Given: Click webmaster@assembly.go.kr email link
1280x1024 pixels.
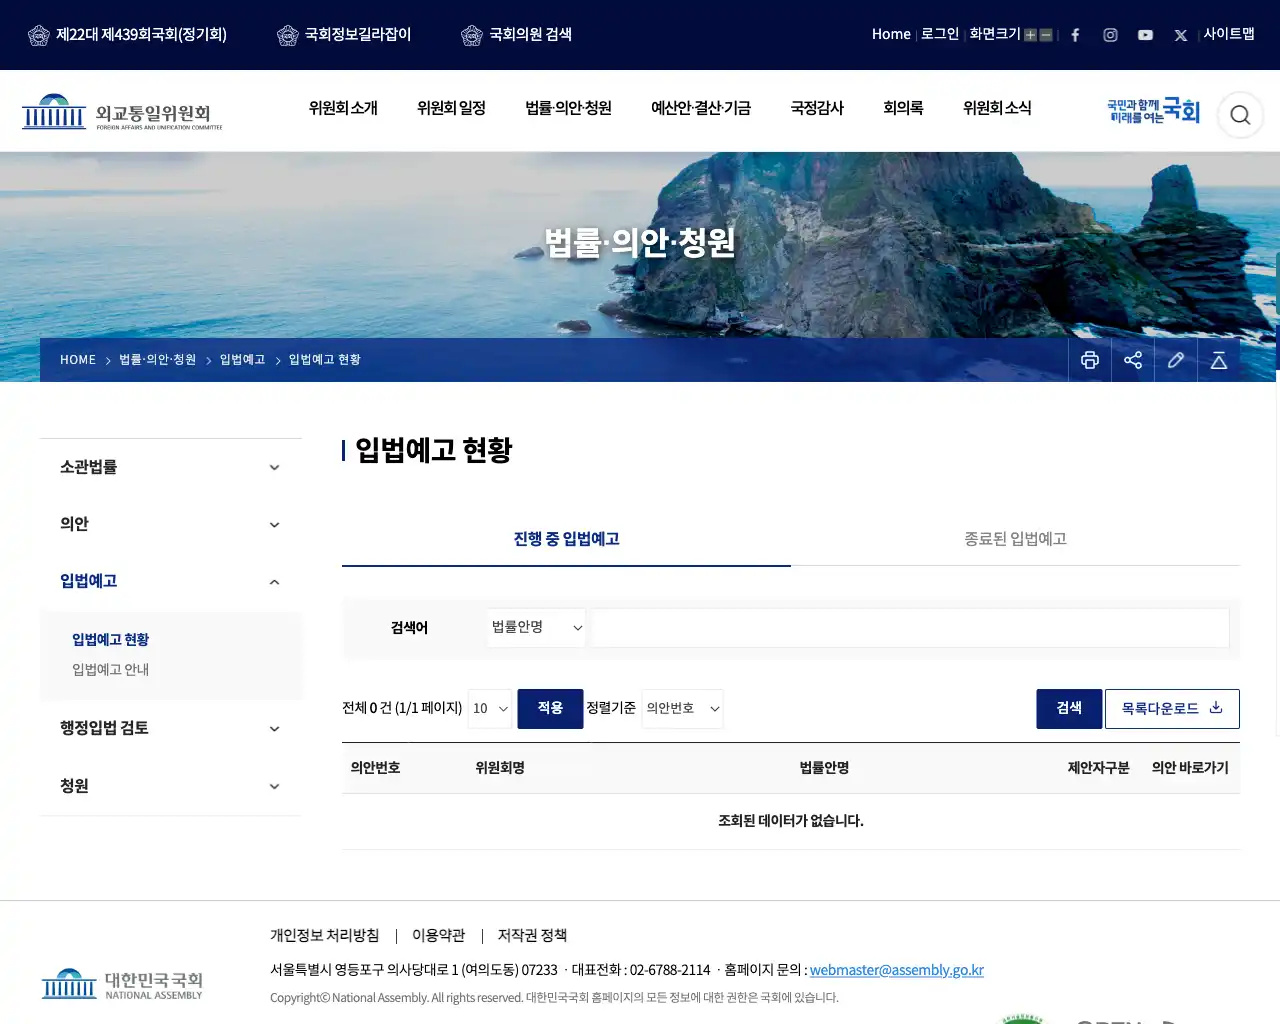Looking at the screenshot, I should click(x=897, y=970).
